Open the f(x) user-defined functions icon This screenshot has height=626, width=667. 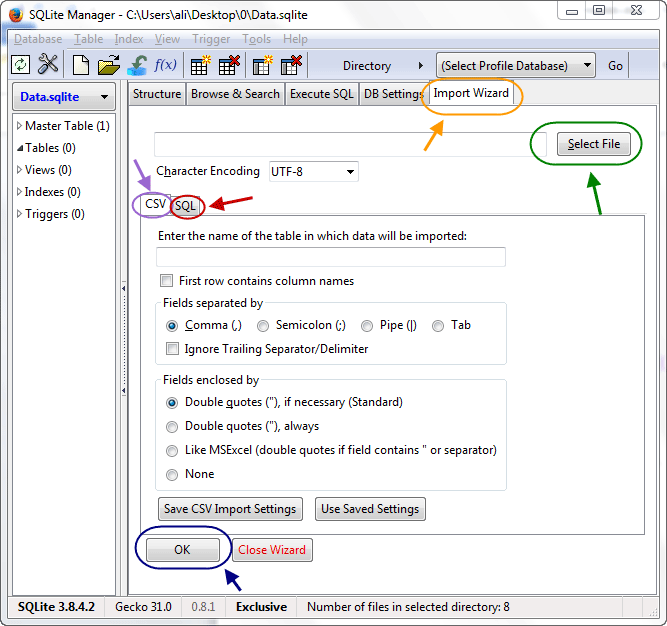pos(165,65)
